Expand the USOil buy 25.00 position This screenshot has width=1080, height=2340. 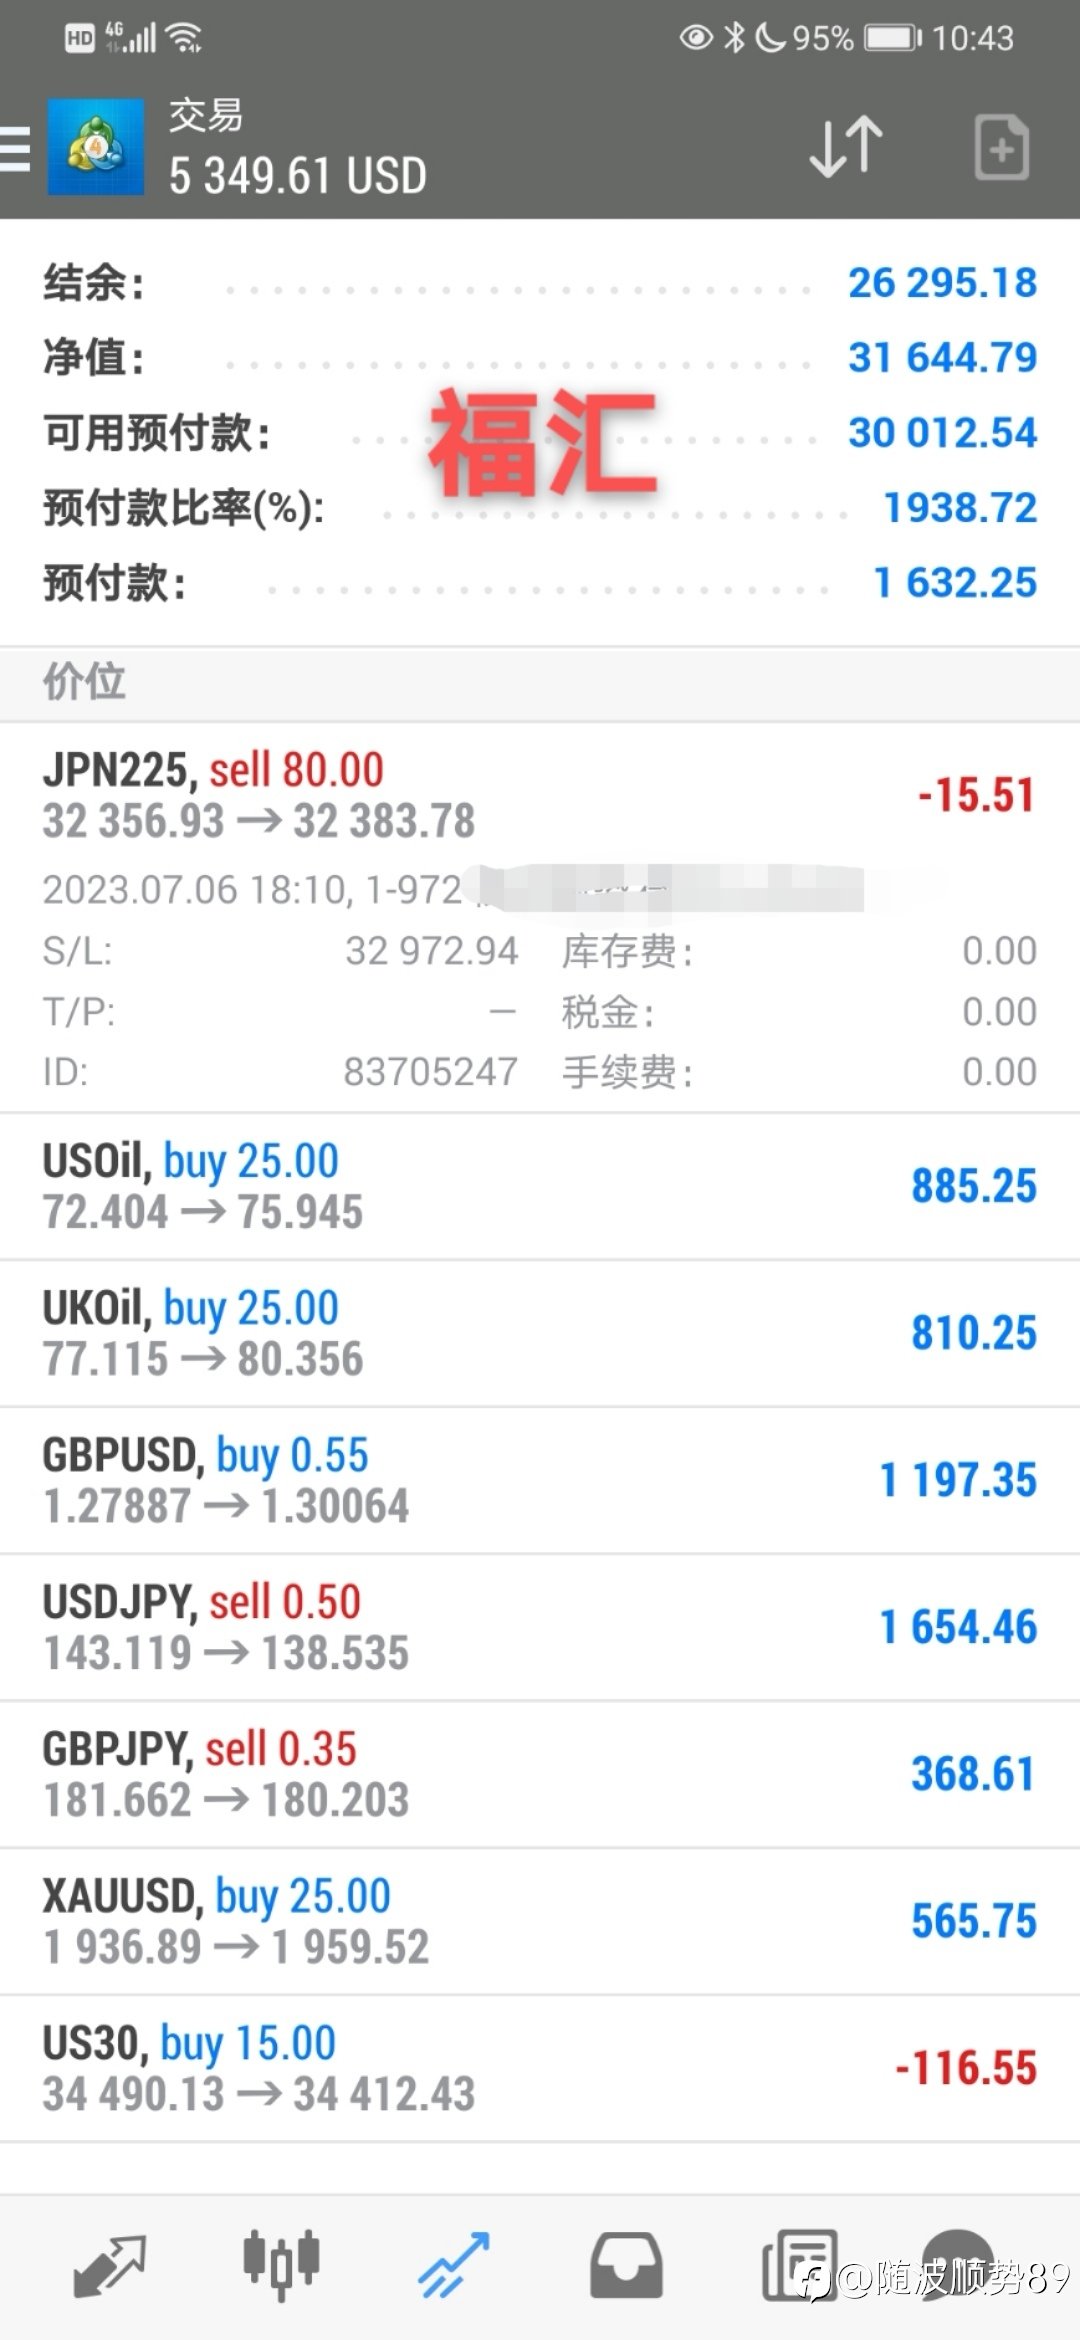tap(540, 1186)
